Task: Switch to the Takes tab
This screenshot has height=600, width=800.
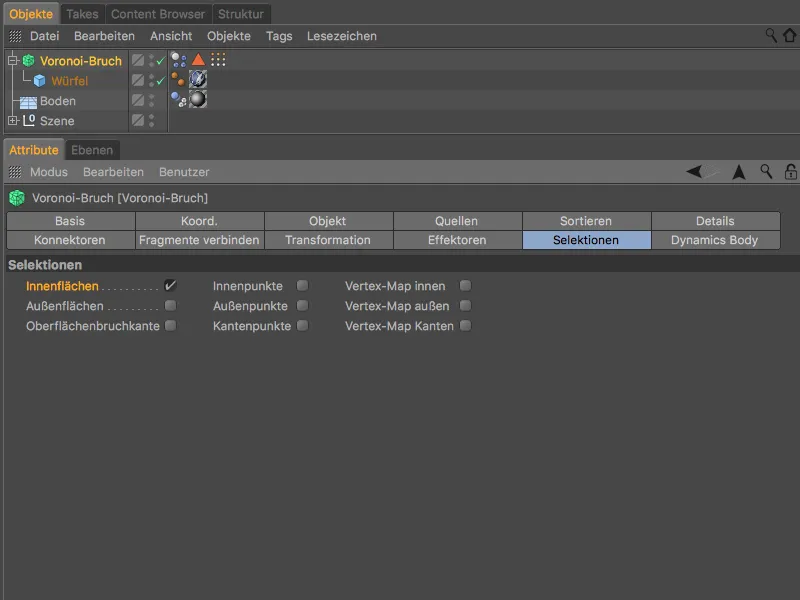Action: 82,14
